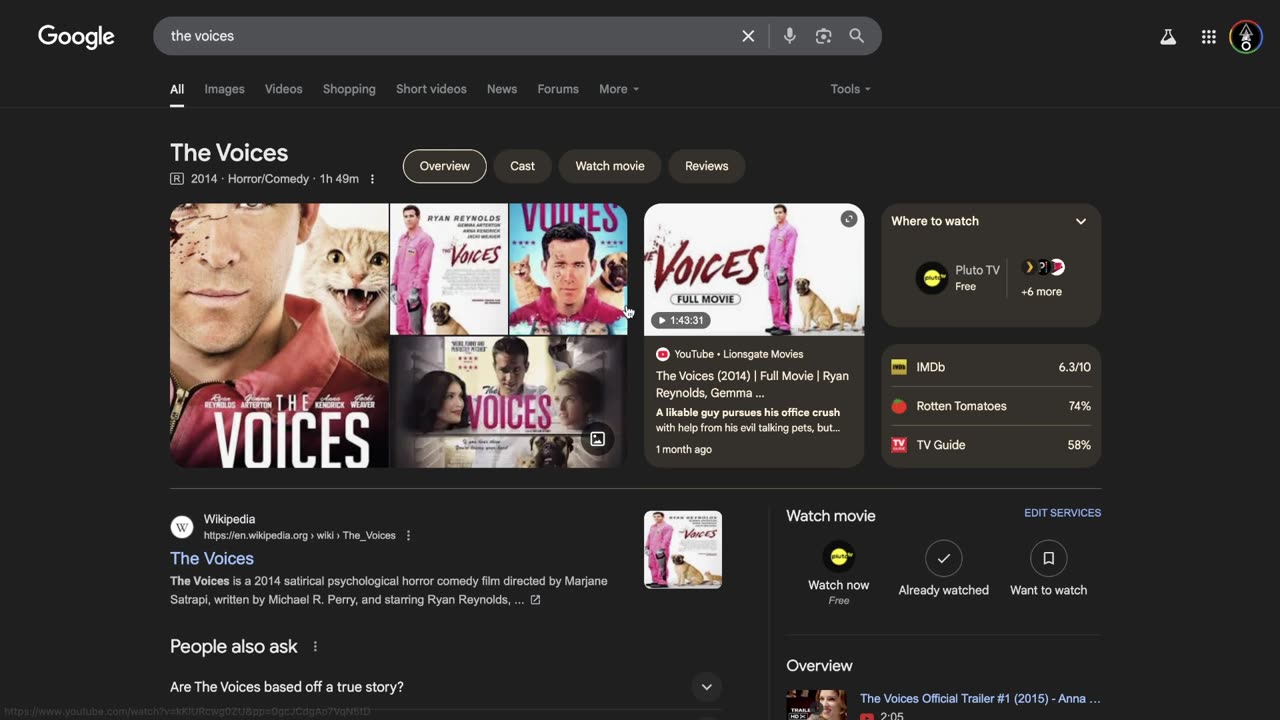The image size is (1280, 720).
Task: Open Search Labs flask icon
Action: (x=1168, y=37)
